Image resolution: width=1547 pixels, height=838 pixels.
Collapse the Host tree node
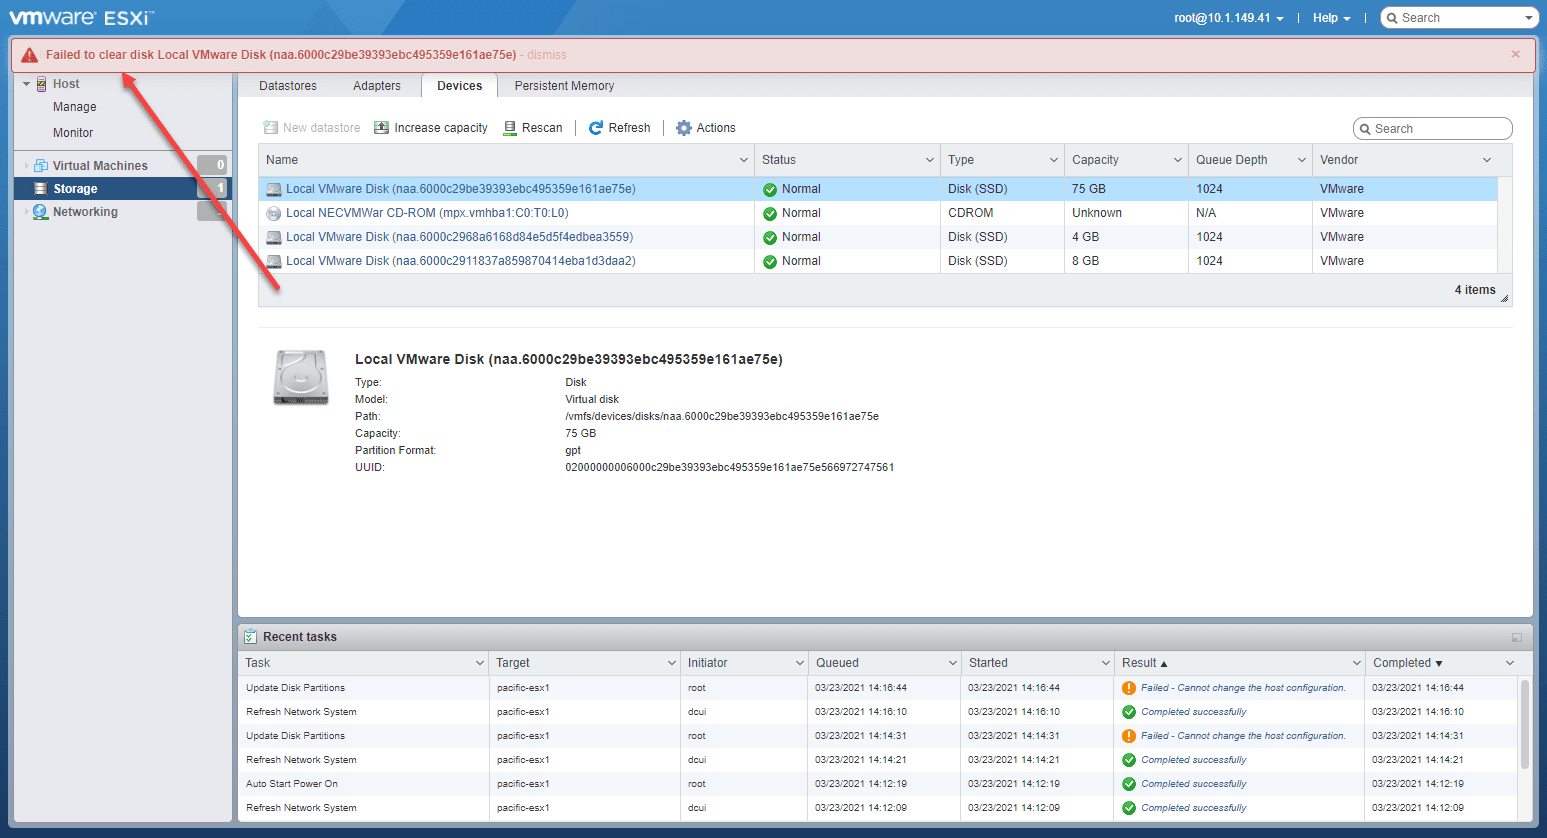[27, 84]
